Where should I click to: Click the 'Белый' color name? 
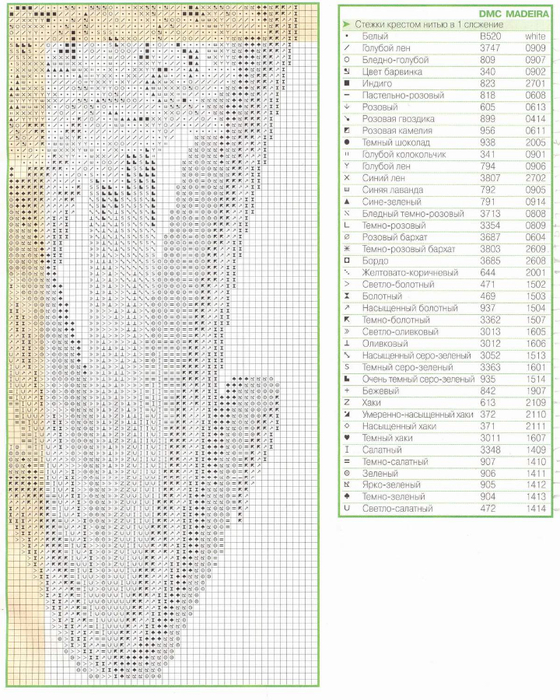pyautogui.click(x=375, y=36)
